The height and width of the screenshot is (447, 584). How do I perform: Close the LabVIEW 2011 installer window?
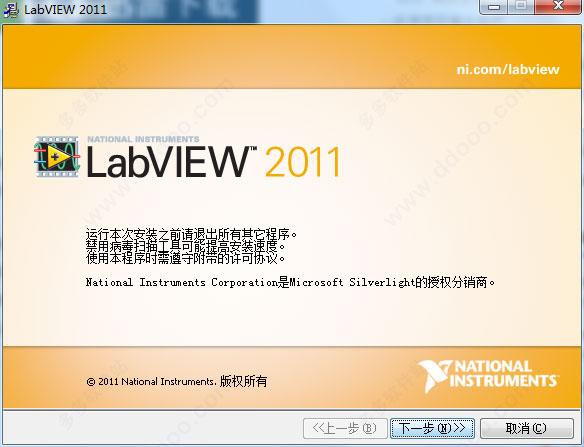pos(558,6)
